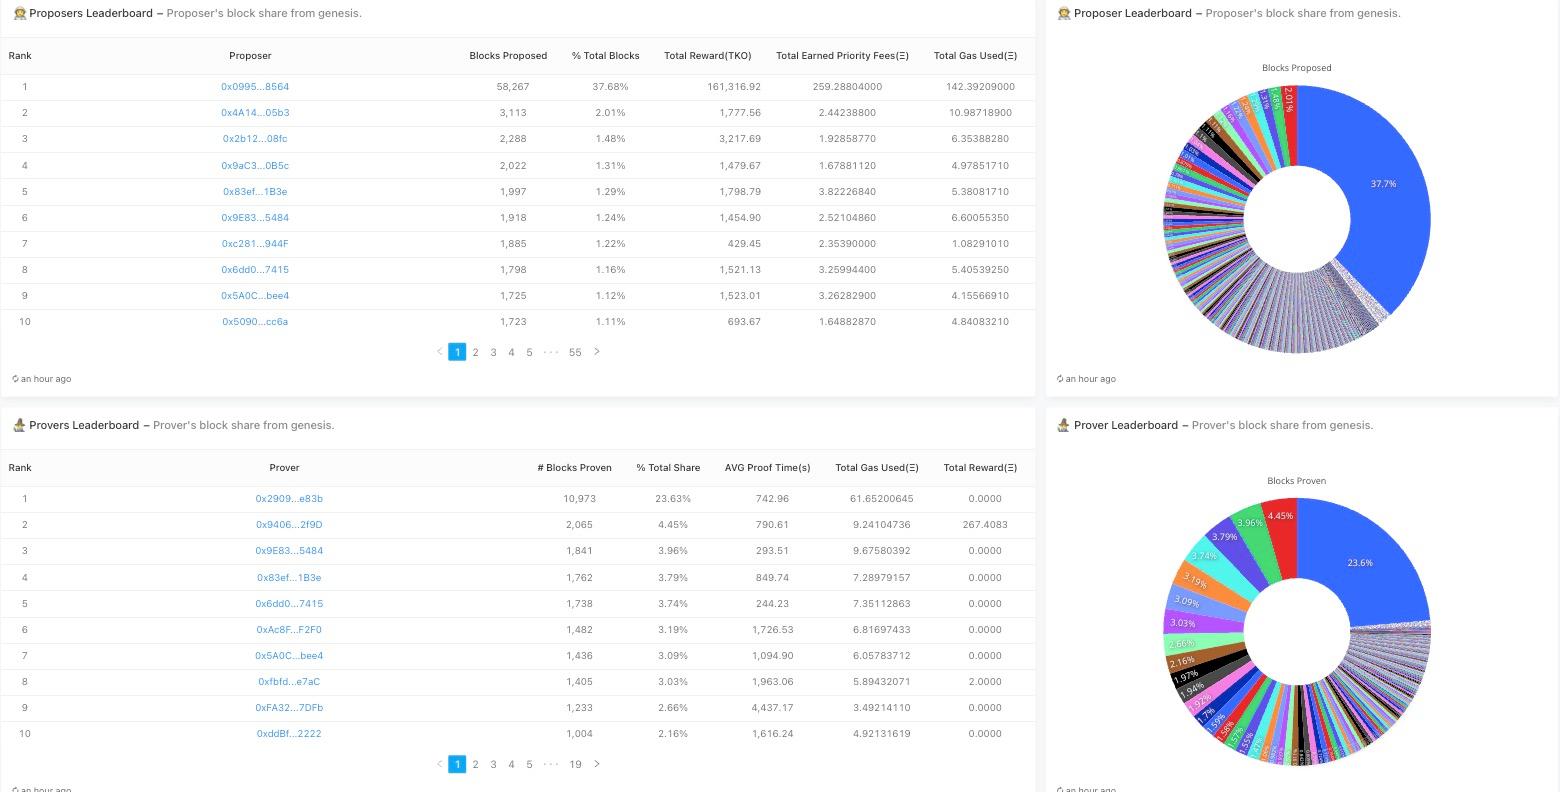Viewport: 1560px width, 792px height.
Task: Select current page 1 in Proposers pagination
Action: [x=457, y=352]
